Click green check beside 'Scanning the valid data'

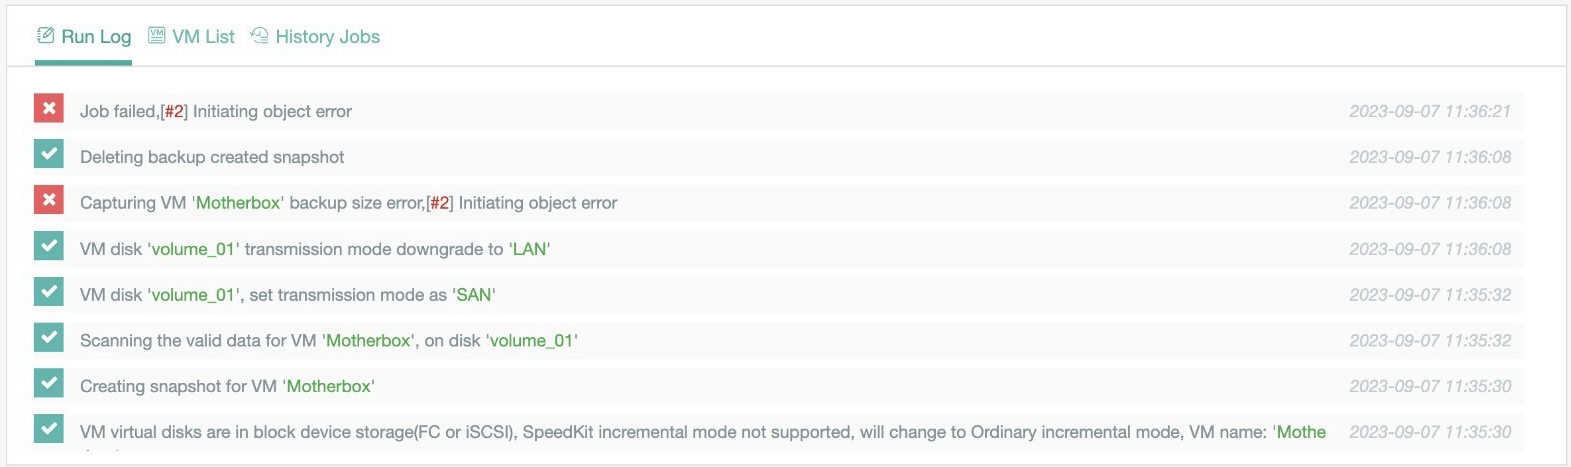point(49,338)
